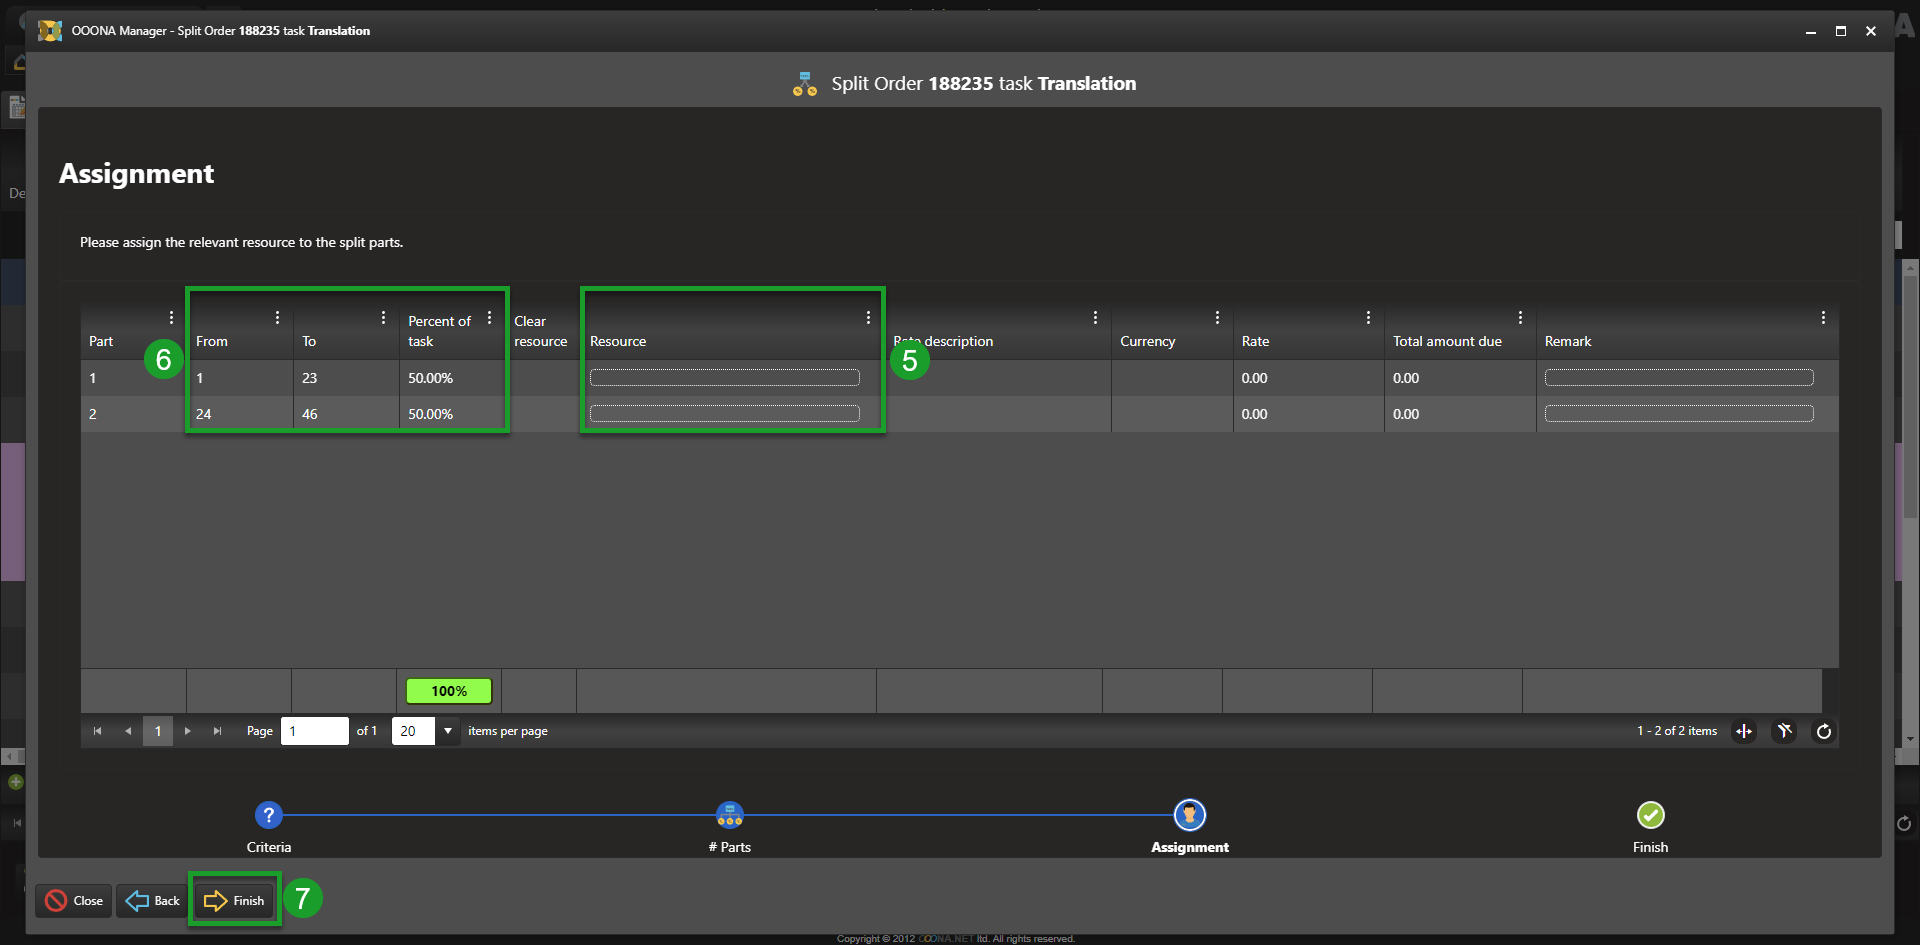Click the Criteria step question mark icon
This screenshot has width=1920, height=945.
[x=268, y=815]
